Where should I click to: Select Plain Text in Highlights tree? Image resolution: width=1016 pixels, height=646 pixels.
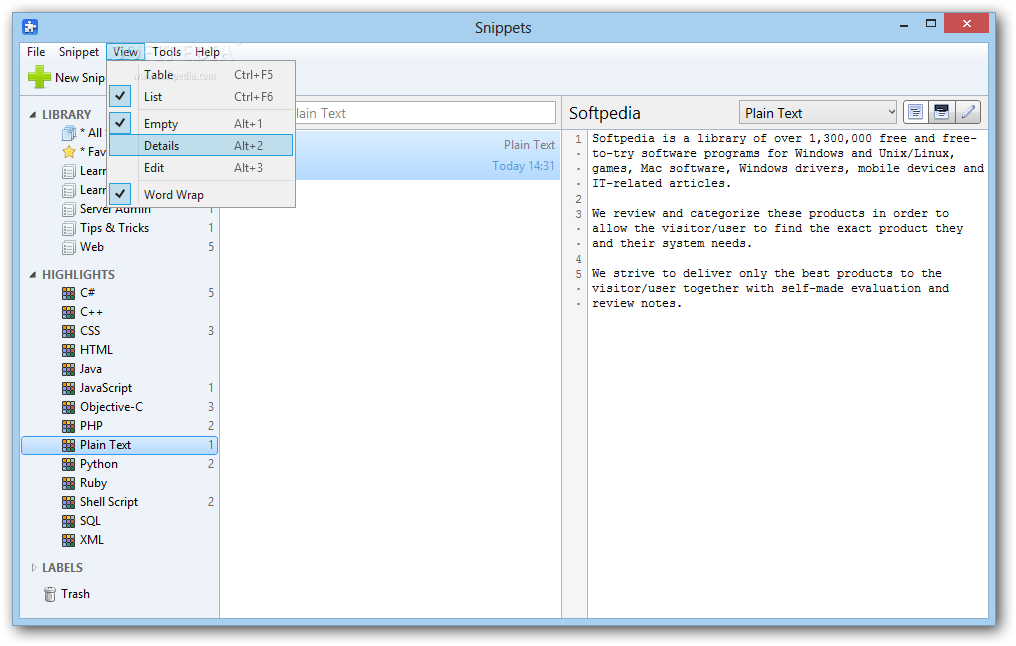point(119,445)
